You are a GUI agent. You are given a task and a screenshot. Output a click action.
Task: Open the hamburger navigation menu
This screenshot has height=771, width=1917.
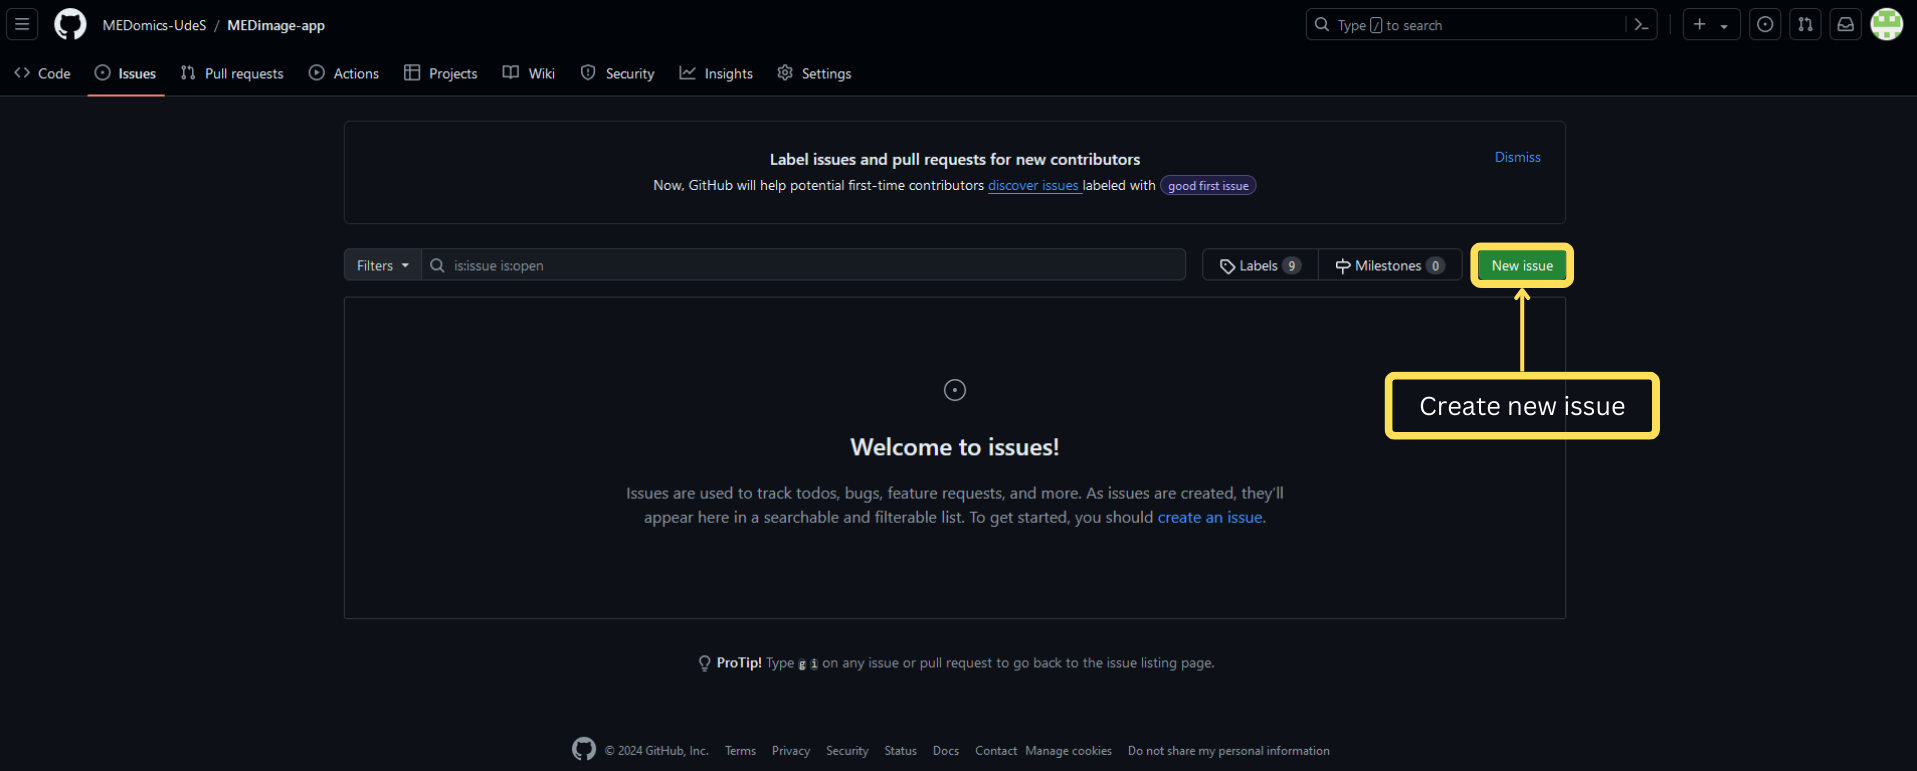pyautogui.click(x=22, y=24)
